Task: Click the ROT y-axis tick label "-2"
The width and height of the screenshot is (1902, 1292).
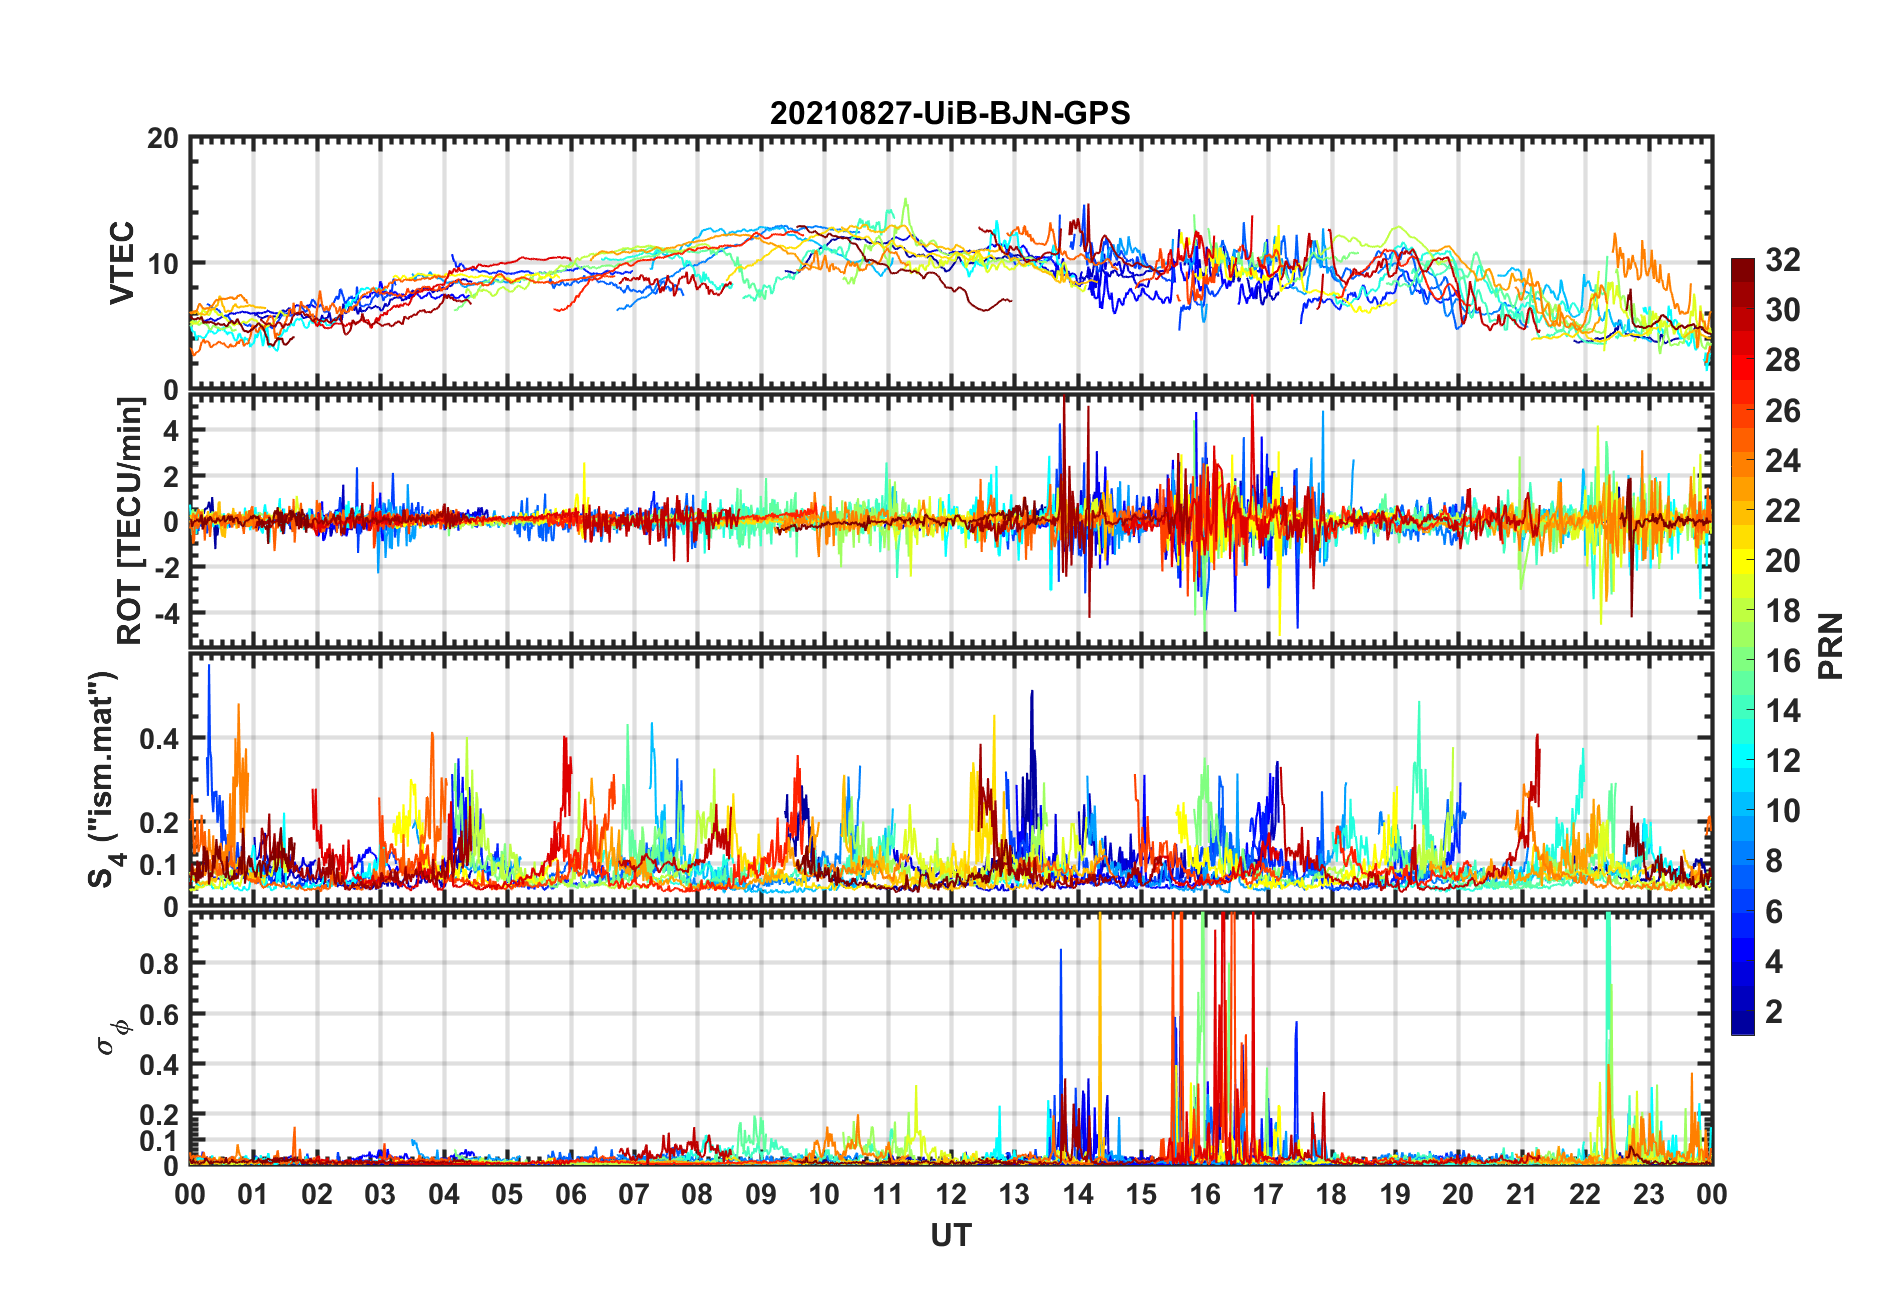Action: pyautogui.click(x=166, y=566)
